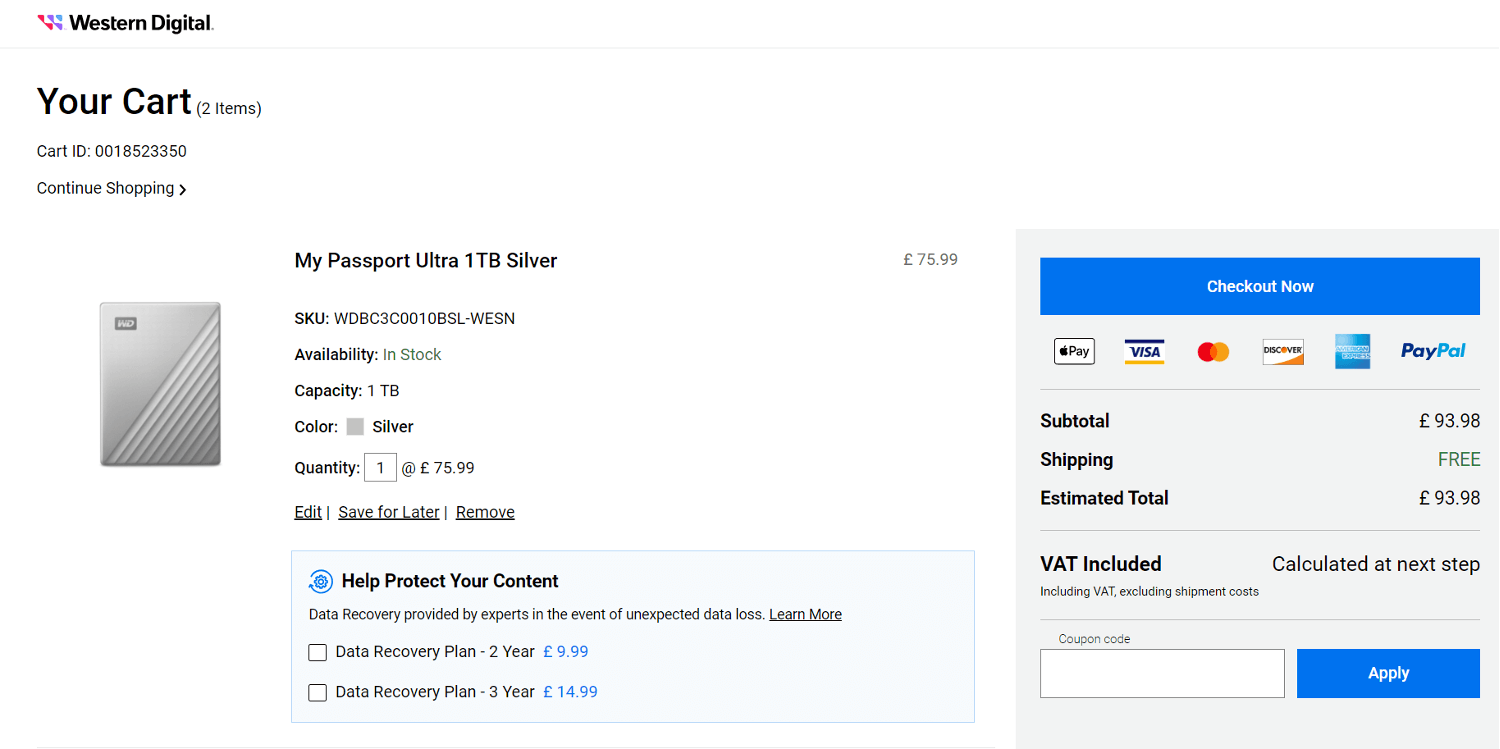Remove My Passport Ultra from cart
The width and height of the screenshot is (1500, 749).
coord(484,511)
